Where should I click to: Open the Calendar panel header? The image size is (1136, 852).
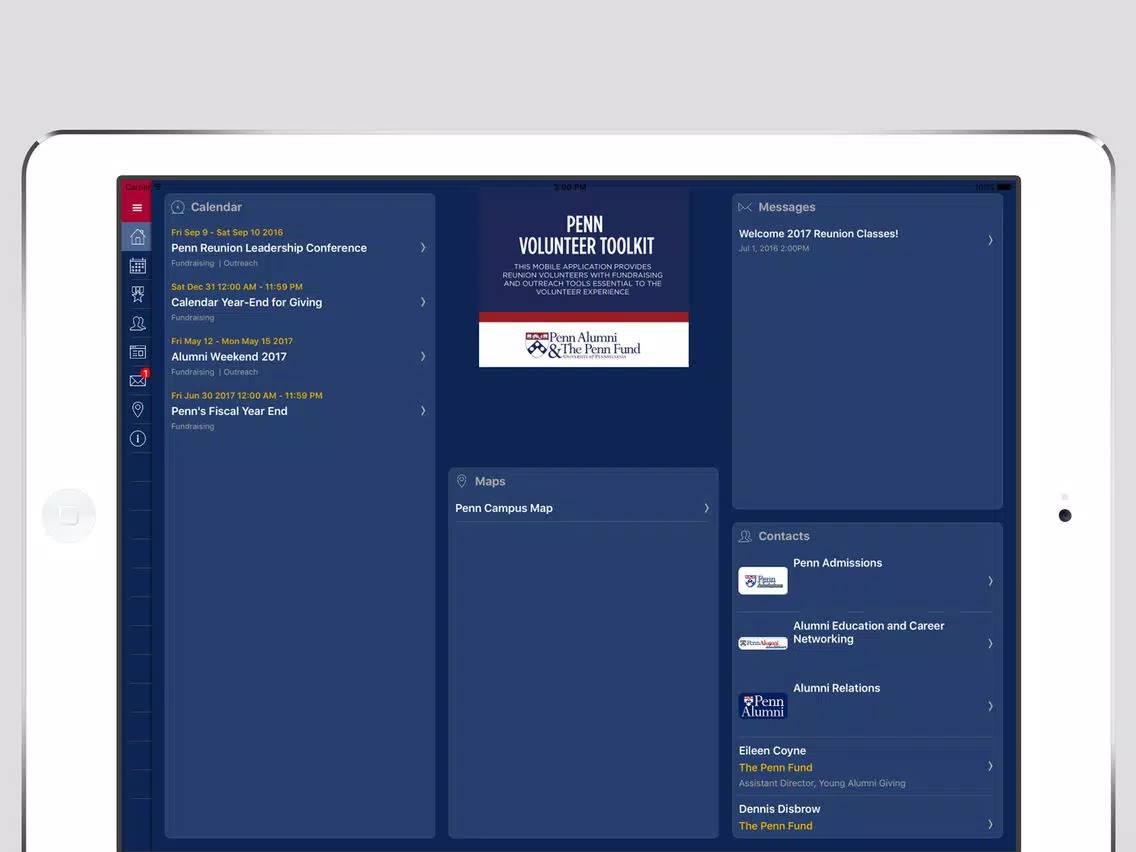pyautogui.click(x=216, y=207)
